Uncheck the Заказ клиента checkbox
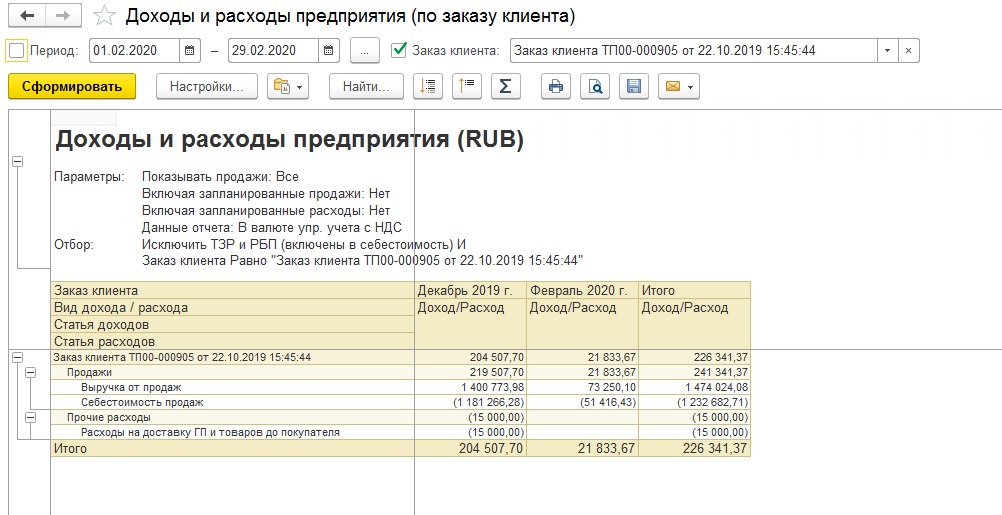Viewport: 1002px width, 515px height. tap(399, 49)
